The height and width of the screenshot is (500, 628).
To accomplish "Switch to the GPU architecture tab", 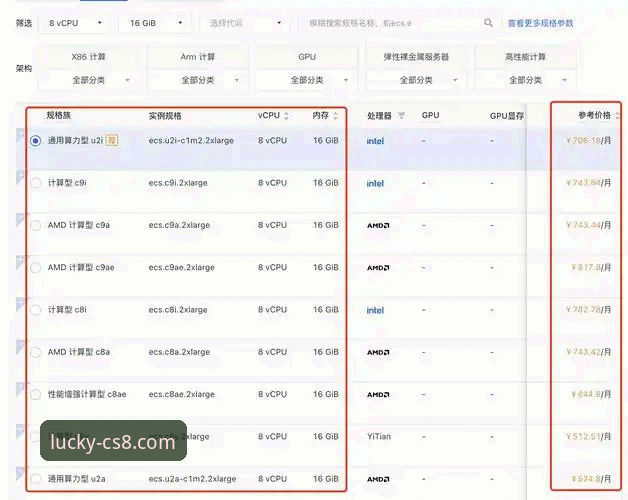I will coord(307,57).
